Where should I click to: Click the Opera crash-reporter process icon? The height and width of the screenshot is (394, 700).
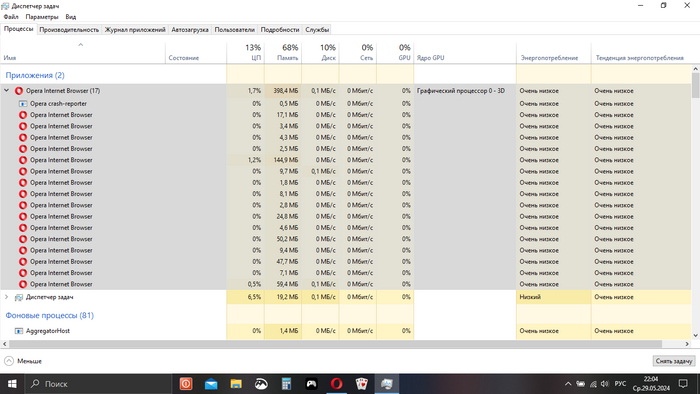[23, 104]
